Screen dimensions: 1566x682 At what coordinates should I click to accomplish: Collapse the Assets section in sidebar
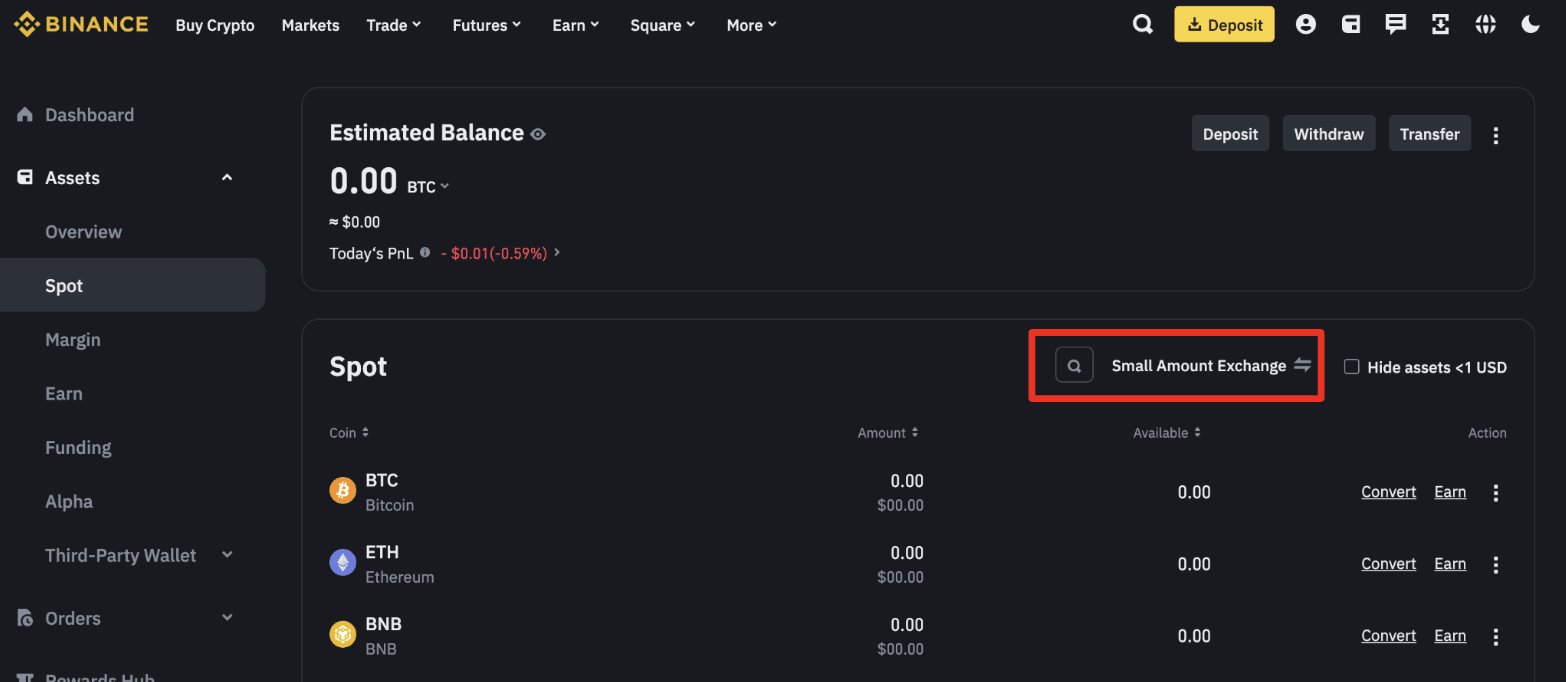(x=227, y=178)
